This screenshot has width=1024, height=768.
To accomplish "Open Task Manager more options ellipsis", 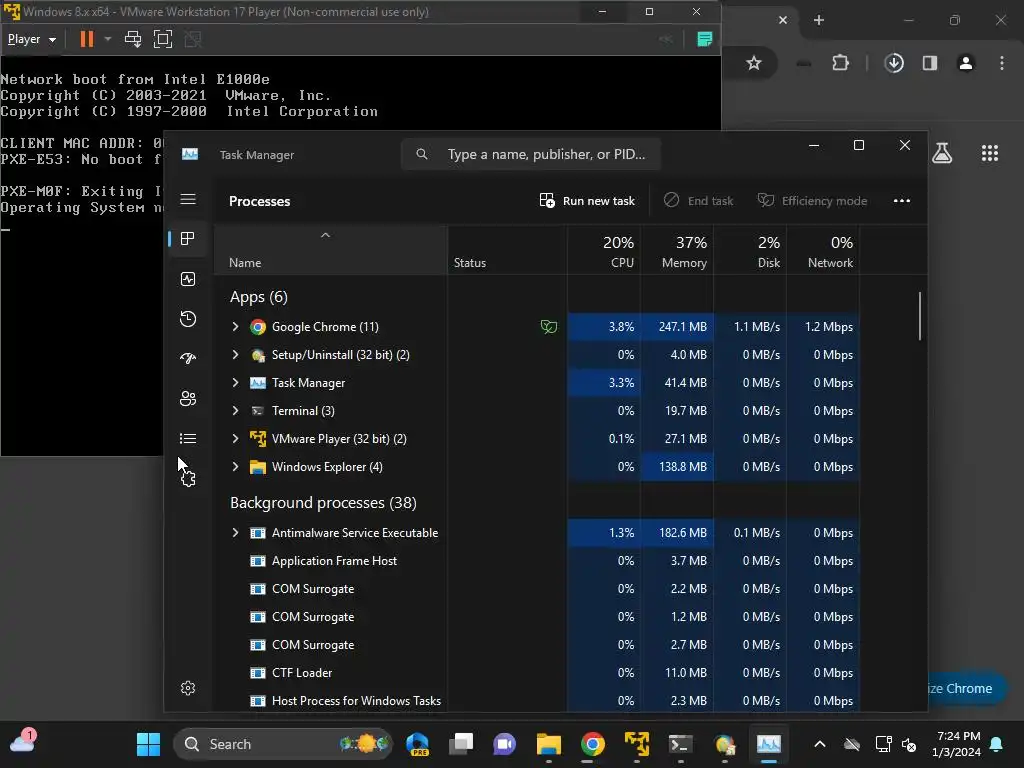I will click(x=902, y=200).
